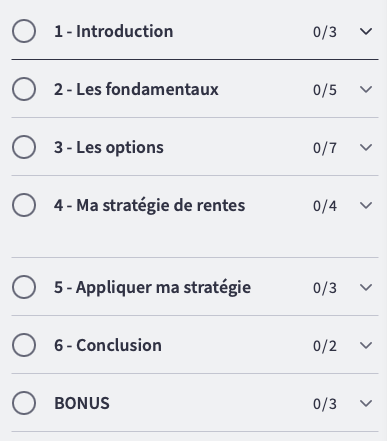Viewport: 387px width, 441px height.
Task: Open '5 - Appliquer ma stratégie' title
Action: click(153, 287)
